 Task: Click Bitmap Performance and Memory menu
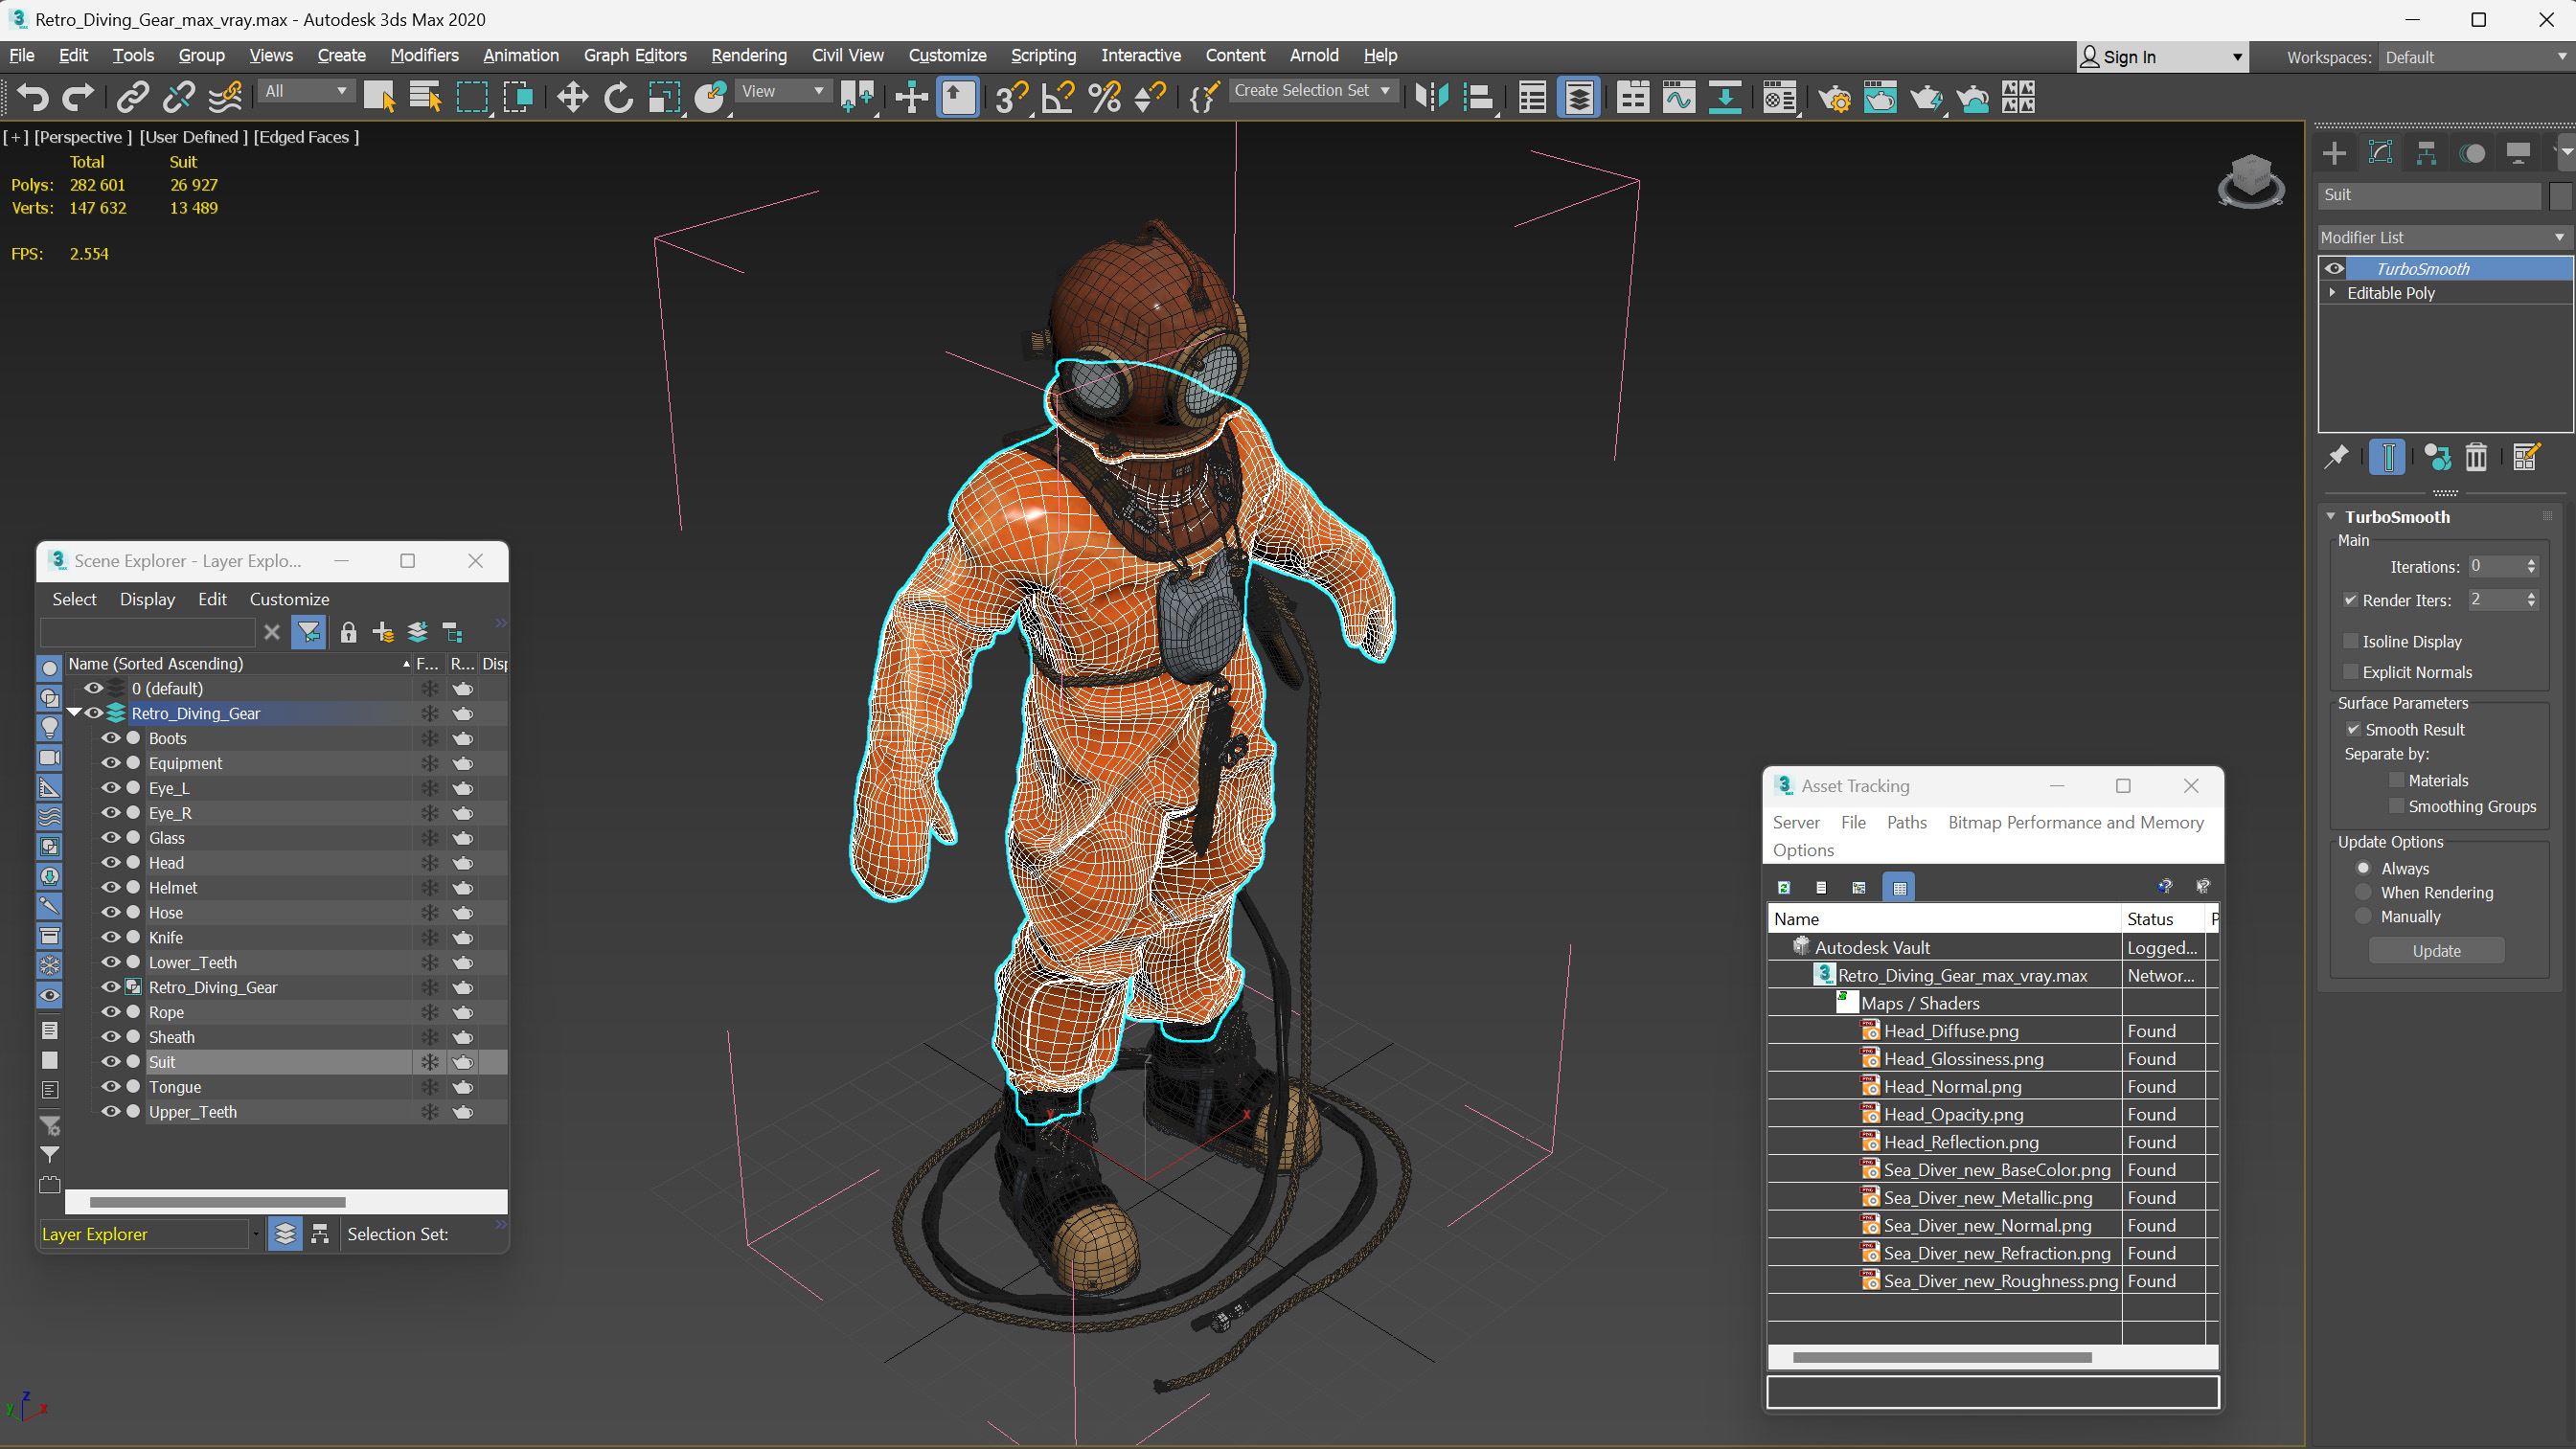pyautogui.click(x=2075, y=822)
